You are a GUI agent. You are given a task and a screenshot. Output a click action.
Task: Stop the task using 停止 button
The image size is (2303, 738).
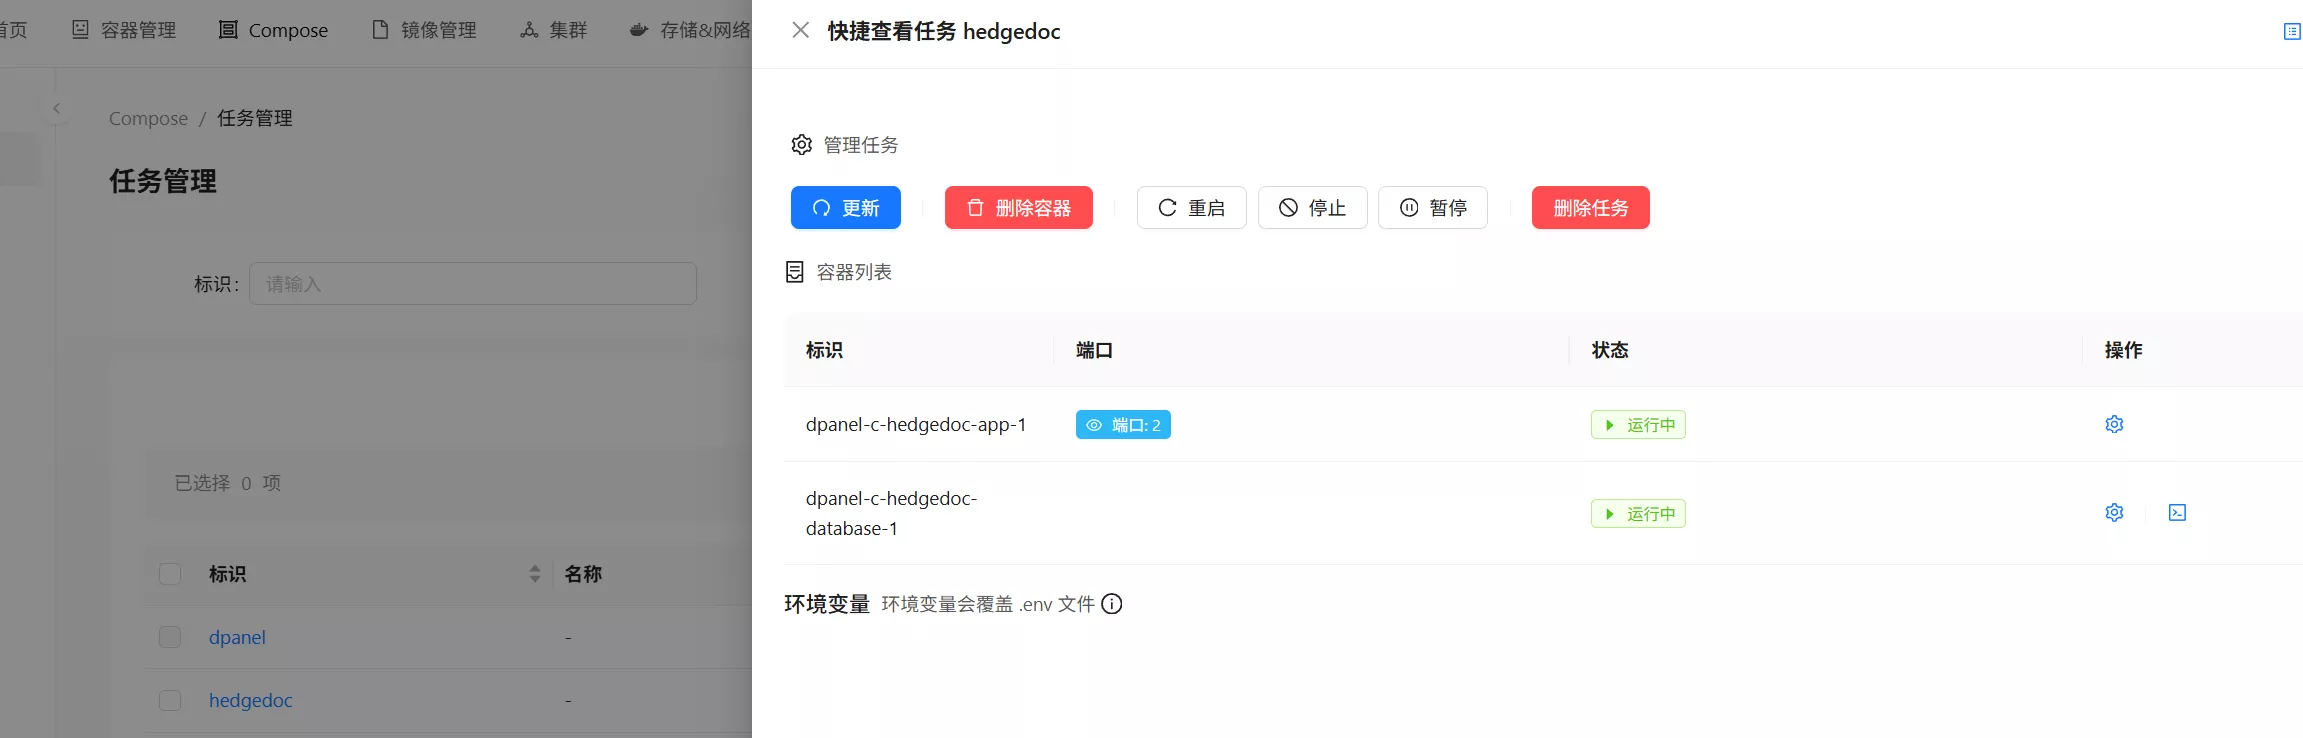[x=1312, y=208]
